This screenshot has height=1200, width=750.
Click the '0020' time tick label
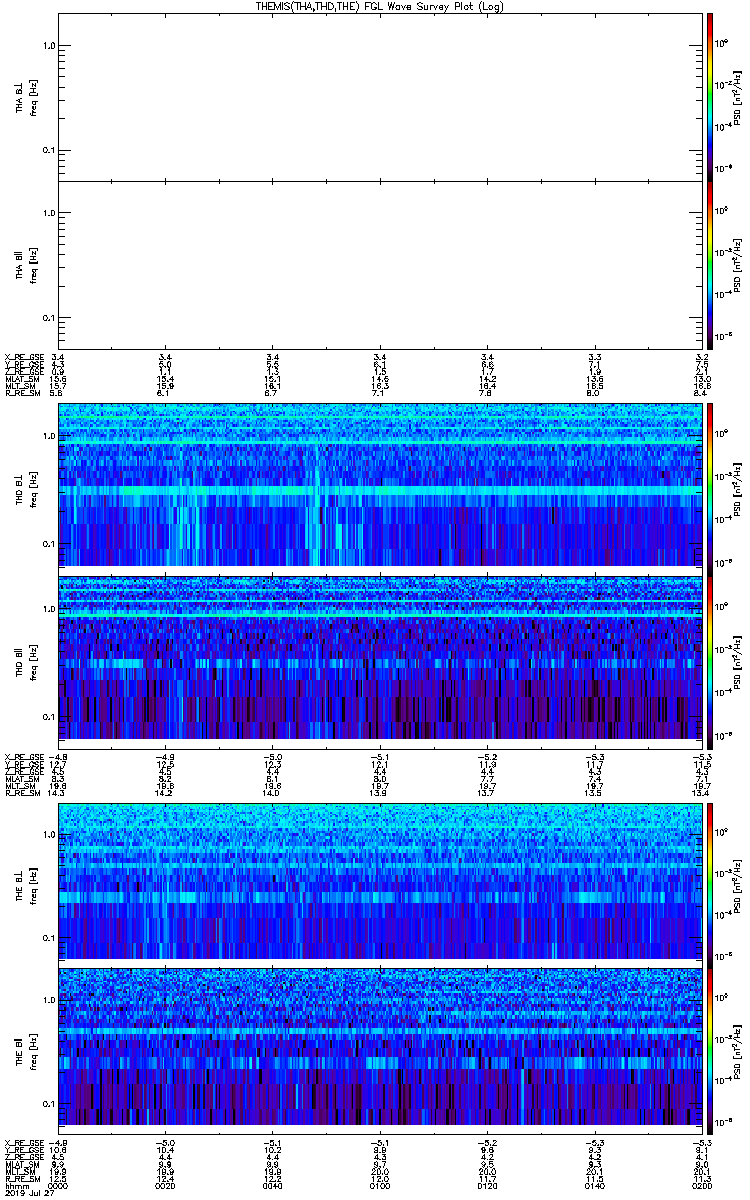point(166,1185)
